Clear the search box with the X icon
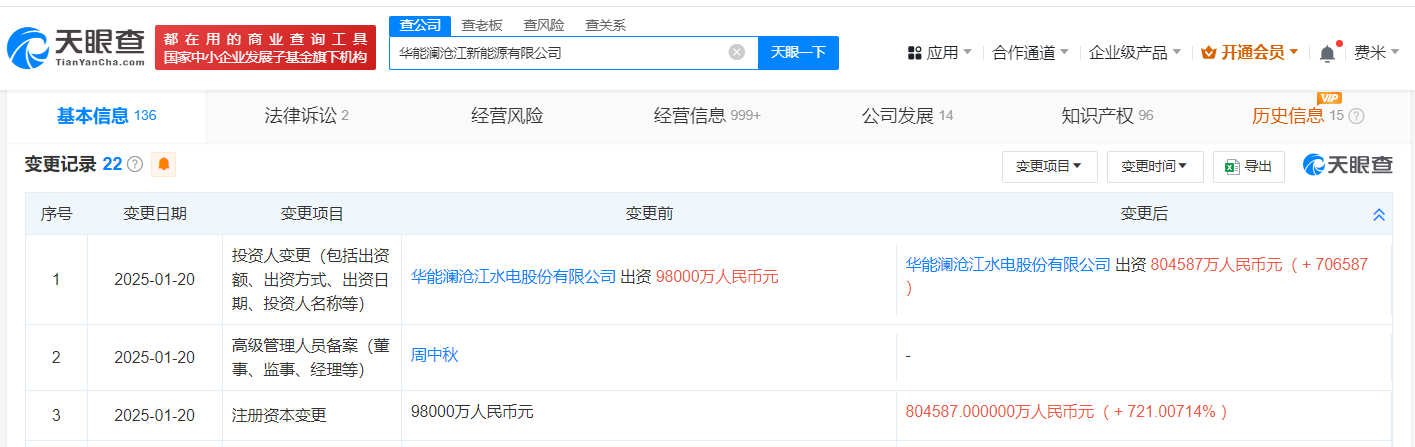 tap(737, 52)
